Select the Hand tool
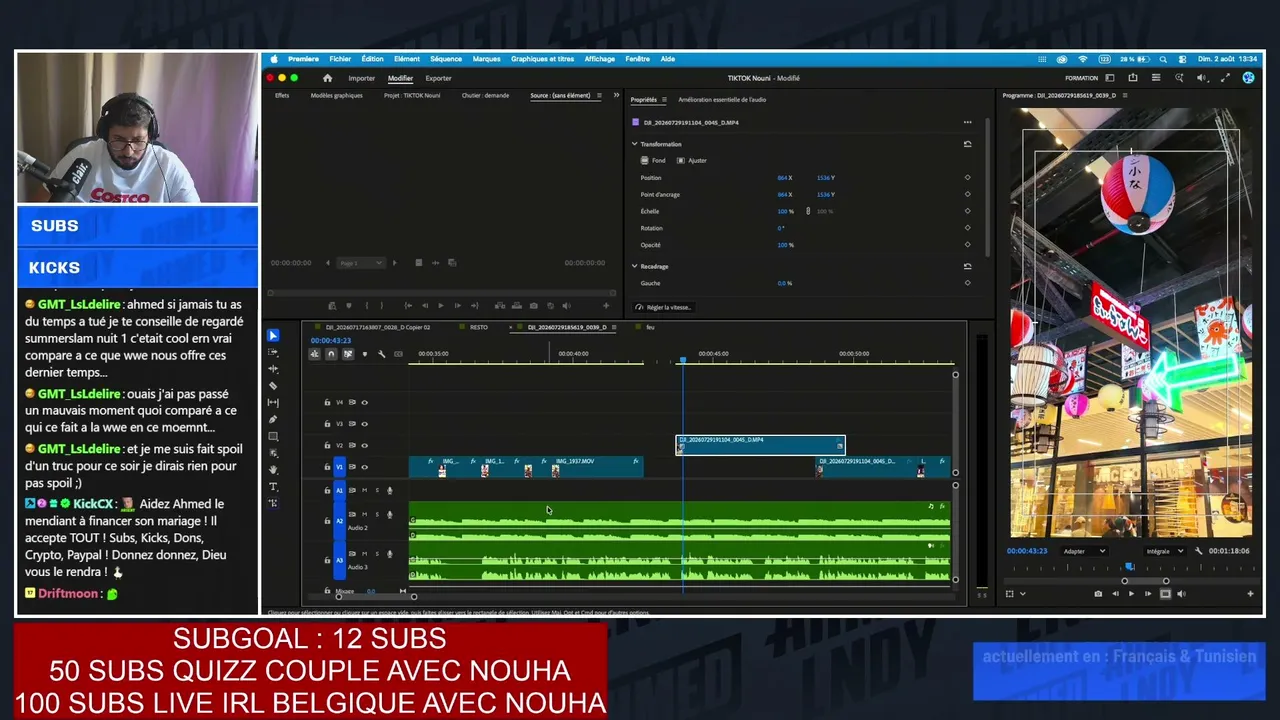 pyautogui.click(x=273, y=469)
